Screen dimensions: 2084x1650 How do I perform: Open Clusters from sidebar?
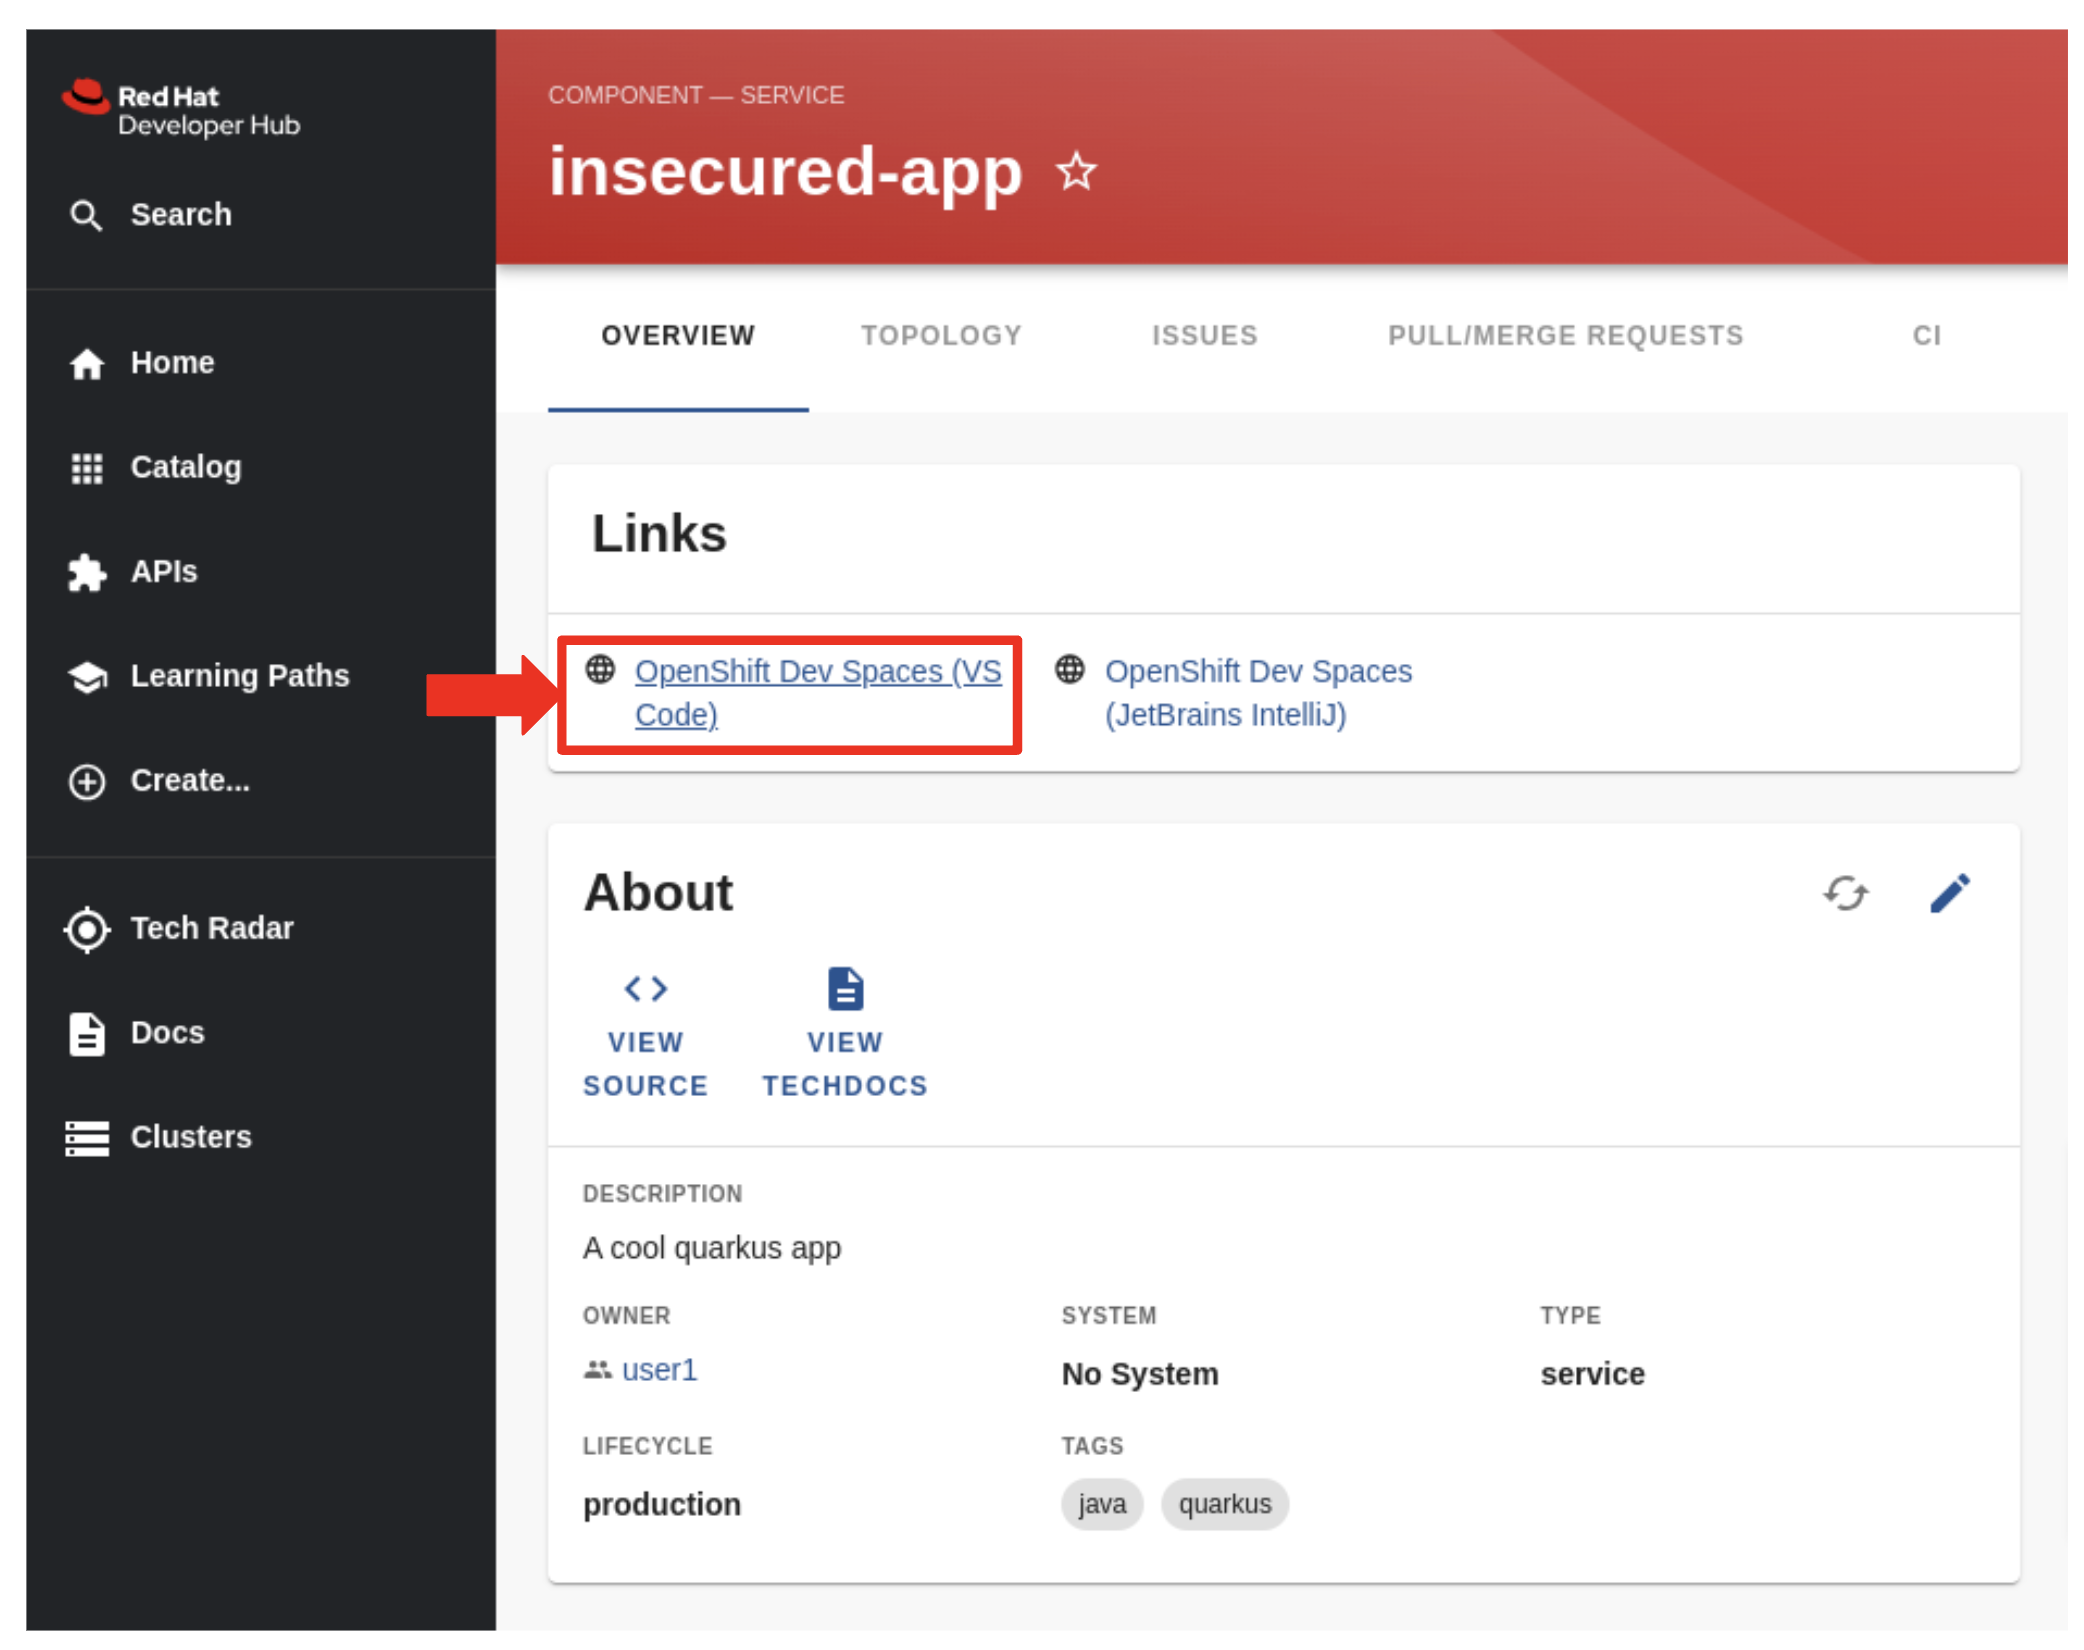click(191, 1137)
